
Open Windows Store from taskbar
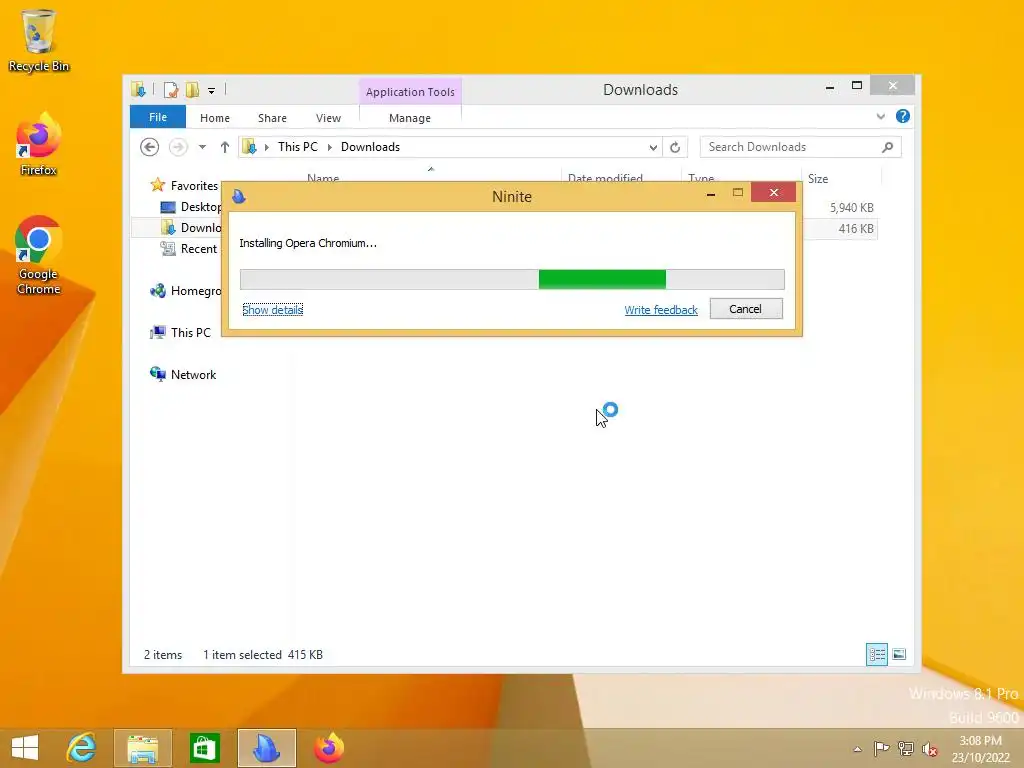click(x=204, y=748)
